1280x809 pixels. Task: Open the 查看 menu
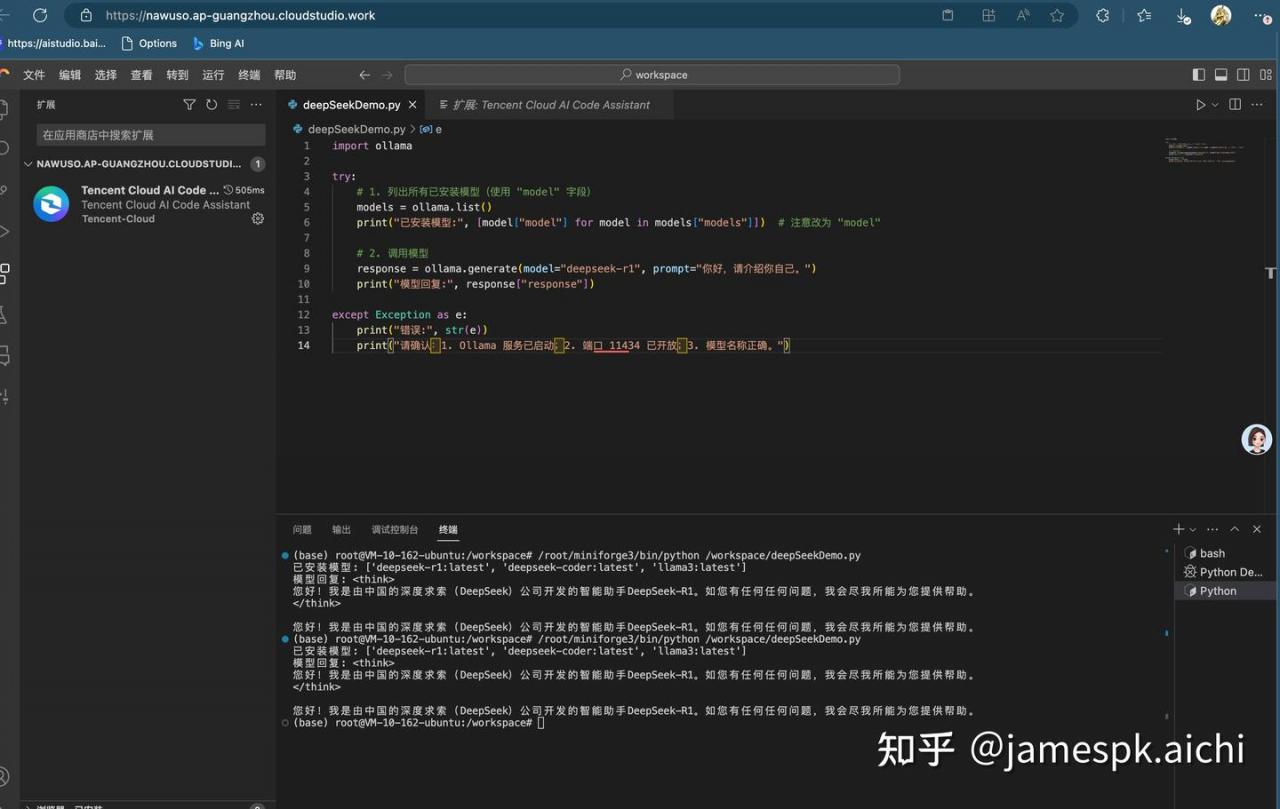pyautogui.click(x=142, y=75)
